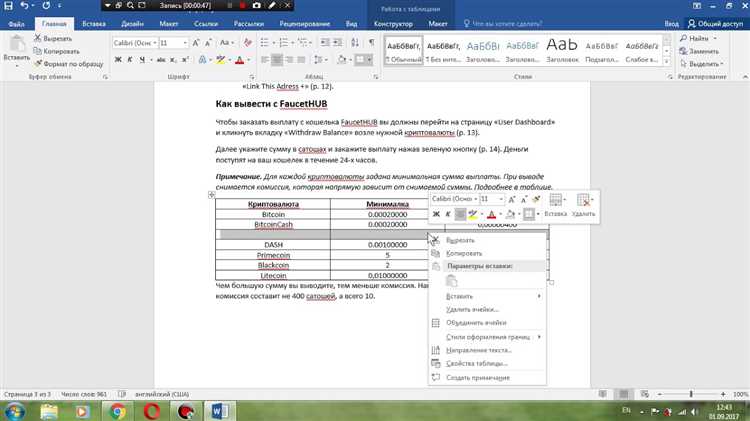
Task: Expand the styles gallery
Action: (x=666, y=61)
